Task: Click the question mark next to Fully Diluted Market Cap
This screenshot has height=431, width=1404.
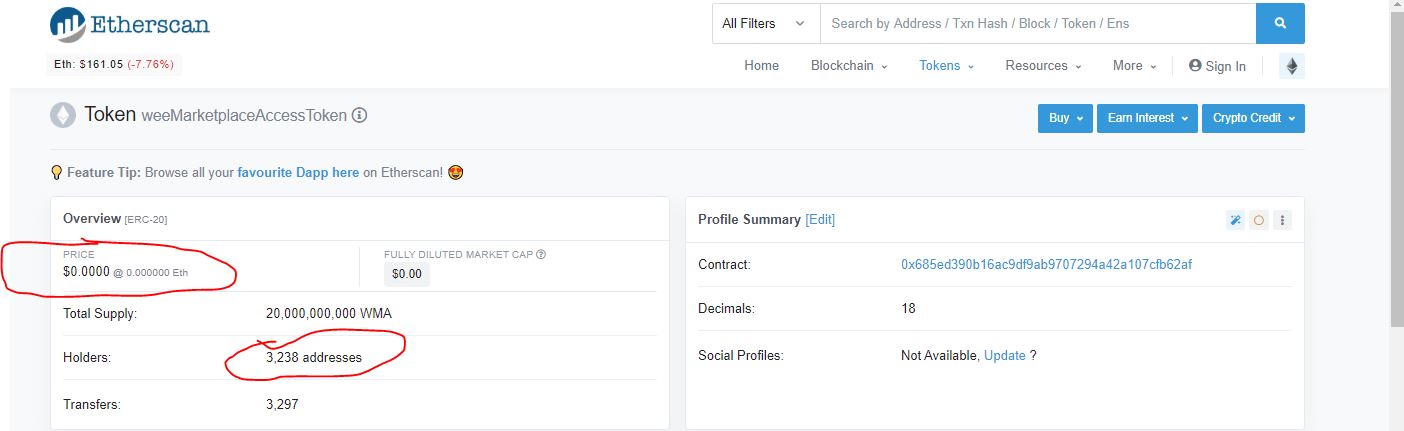Action: [541, 254]
